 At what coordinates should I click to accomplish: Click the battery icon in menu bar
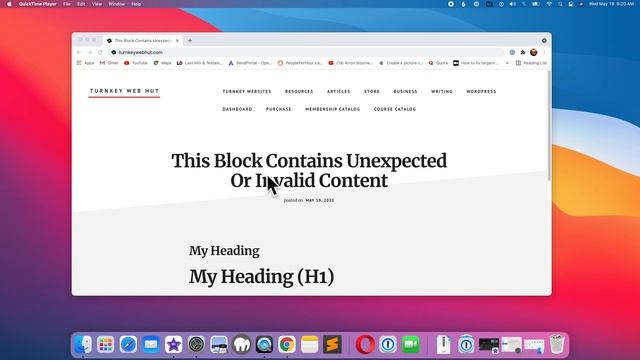pyautogui.click(x=536, y=4)
